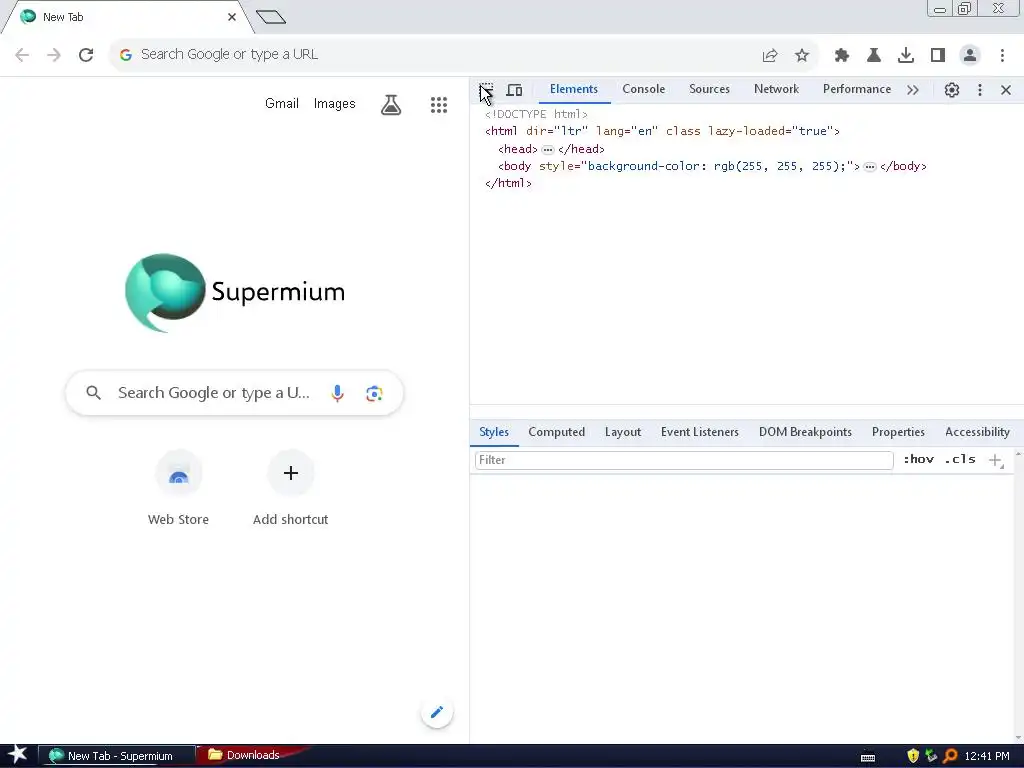
Task: Customize this page pencil button
Action: point(437,712)
